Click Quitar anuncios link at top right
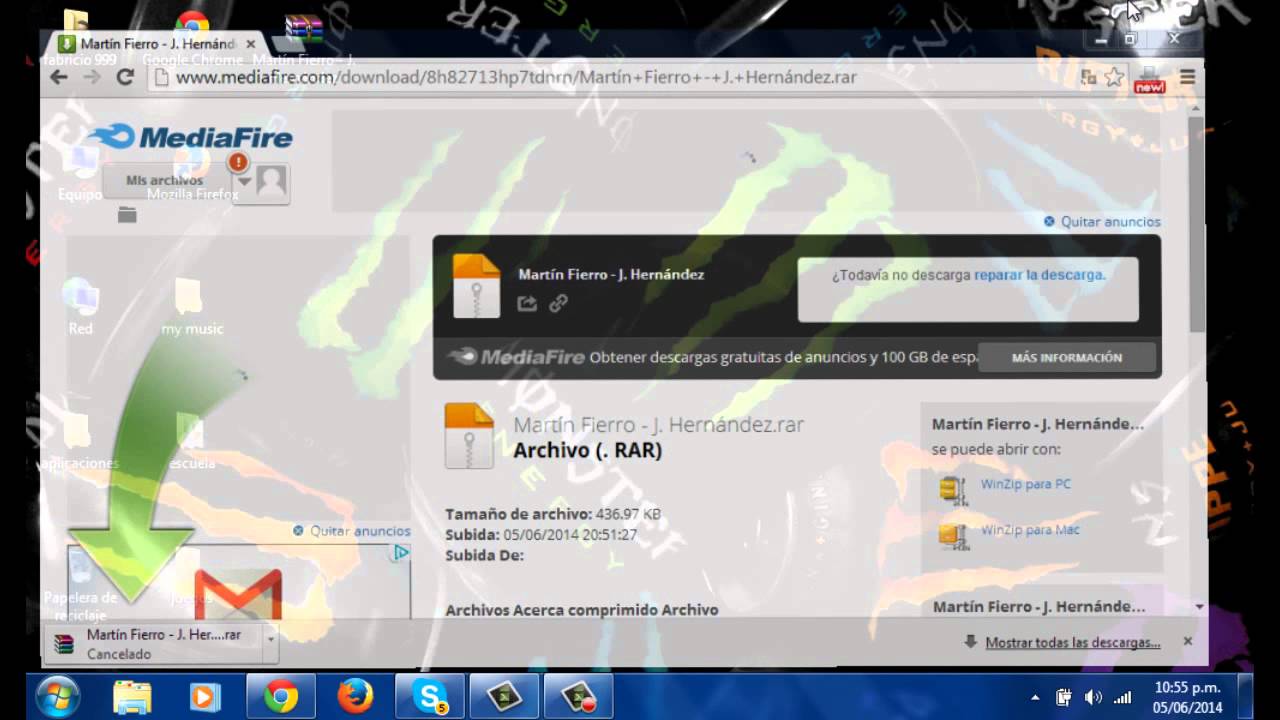This screenshot has height=720, width=1280. click(x=1110, y=222)
